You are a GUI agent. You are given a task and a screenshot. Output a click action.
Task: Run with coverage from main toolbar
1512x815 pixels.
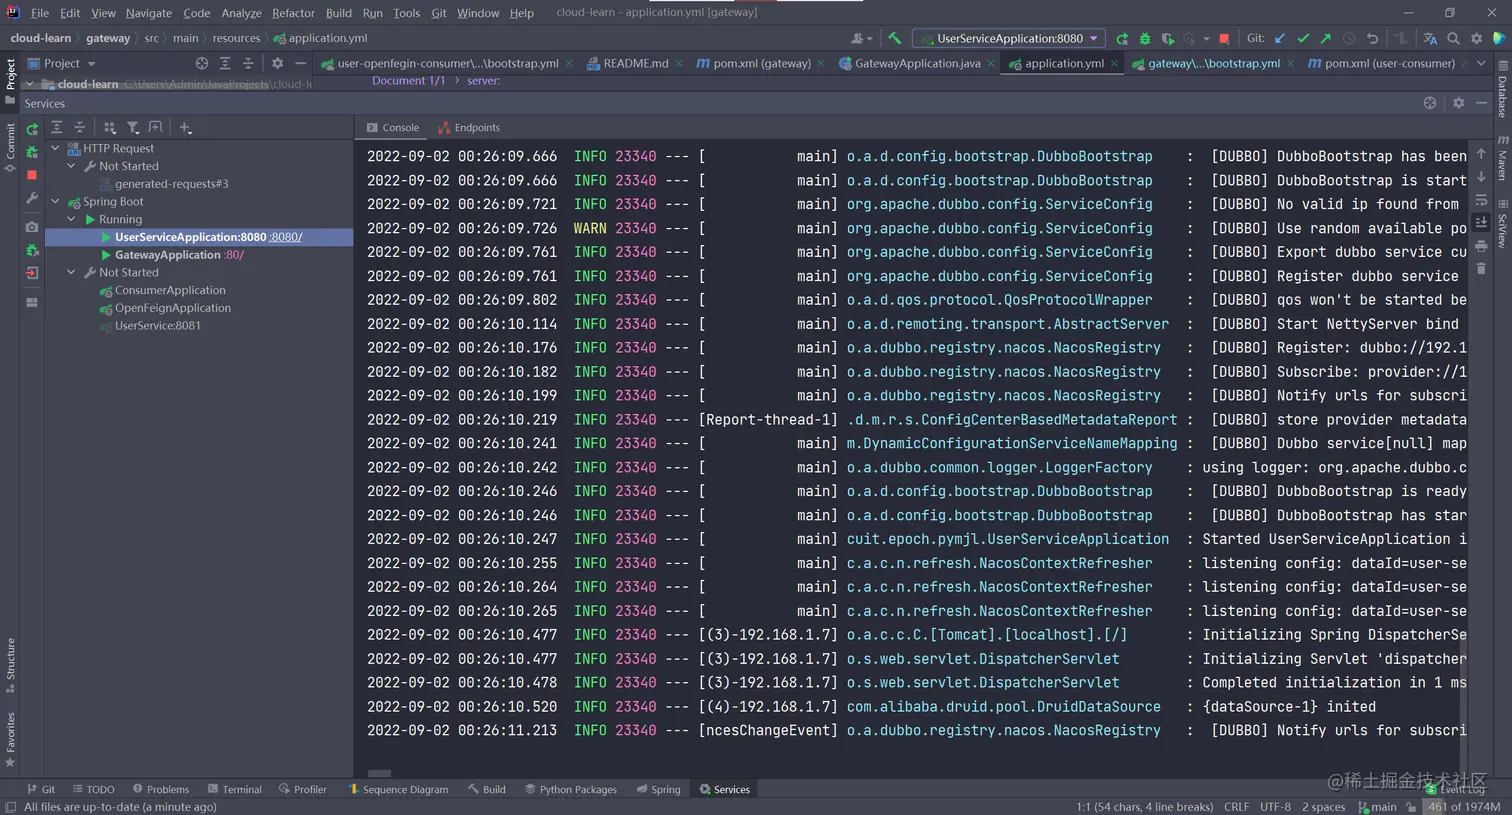1168,38
